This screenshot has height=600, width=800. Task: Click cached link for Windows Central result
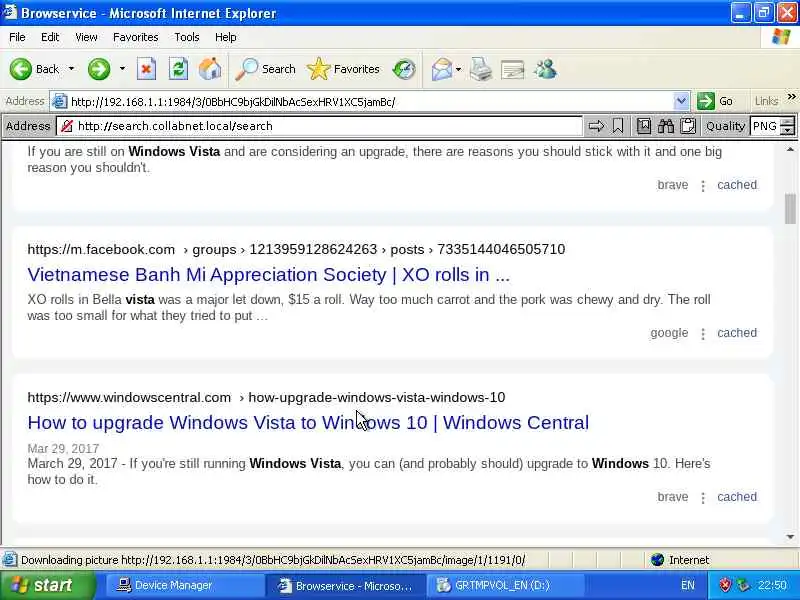(x=737, y=497)
